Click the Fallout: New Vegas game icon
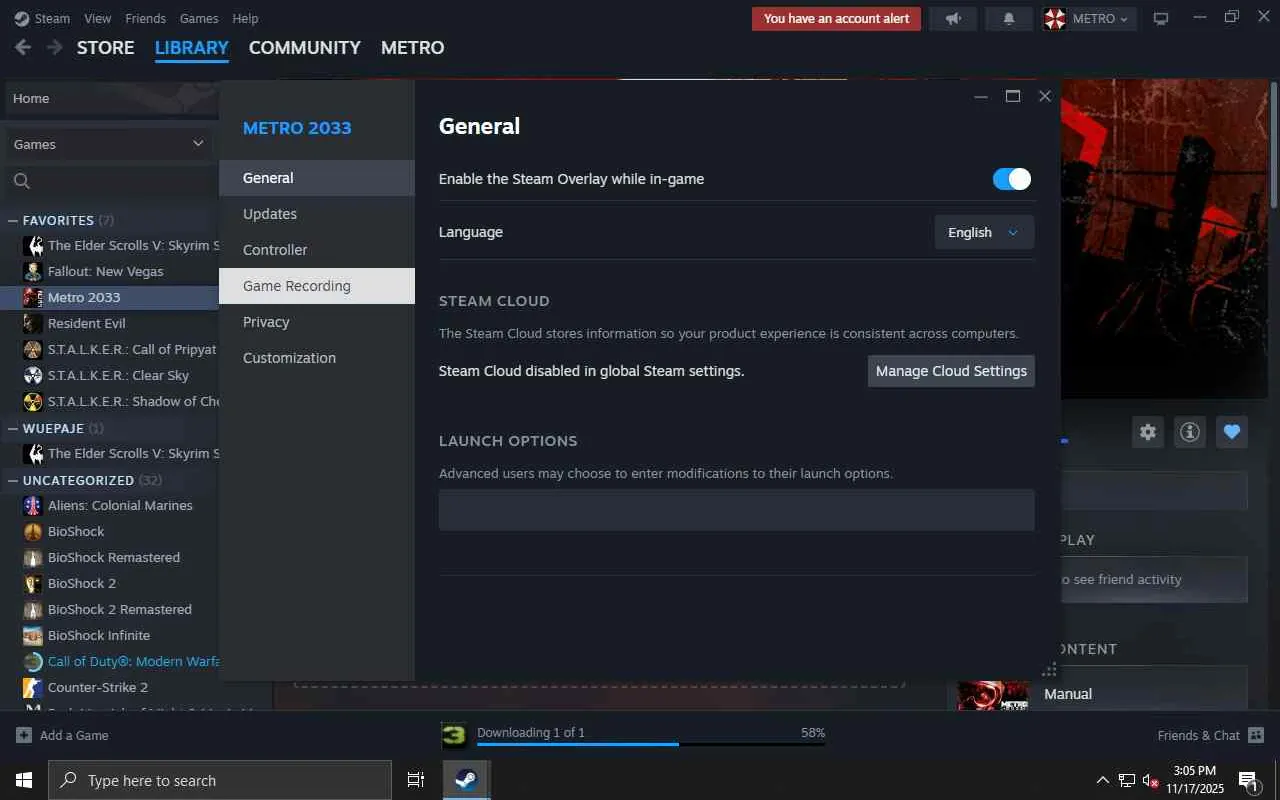The height and width of the screenshot is (800, 1280). point(33,272)
